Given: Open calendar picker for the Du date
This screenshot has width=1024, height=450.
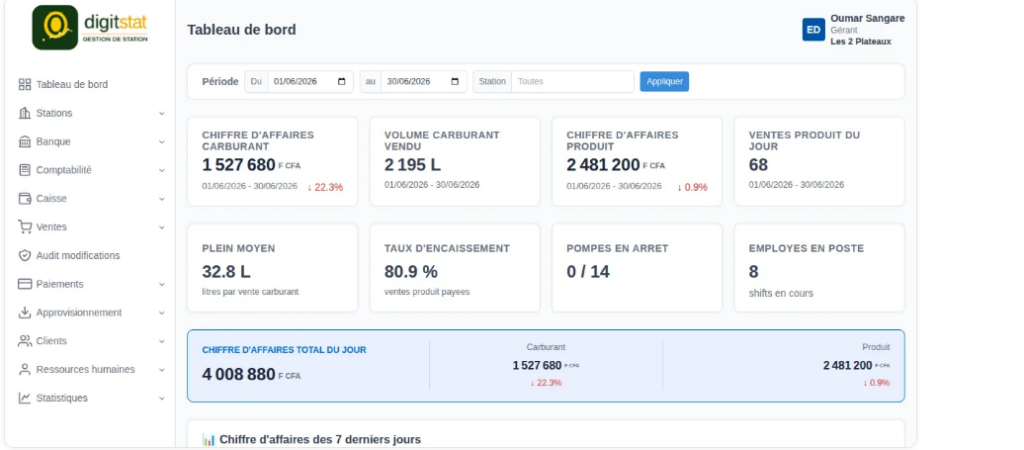Looking at the screenshot, I should (x=342, y=82).
